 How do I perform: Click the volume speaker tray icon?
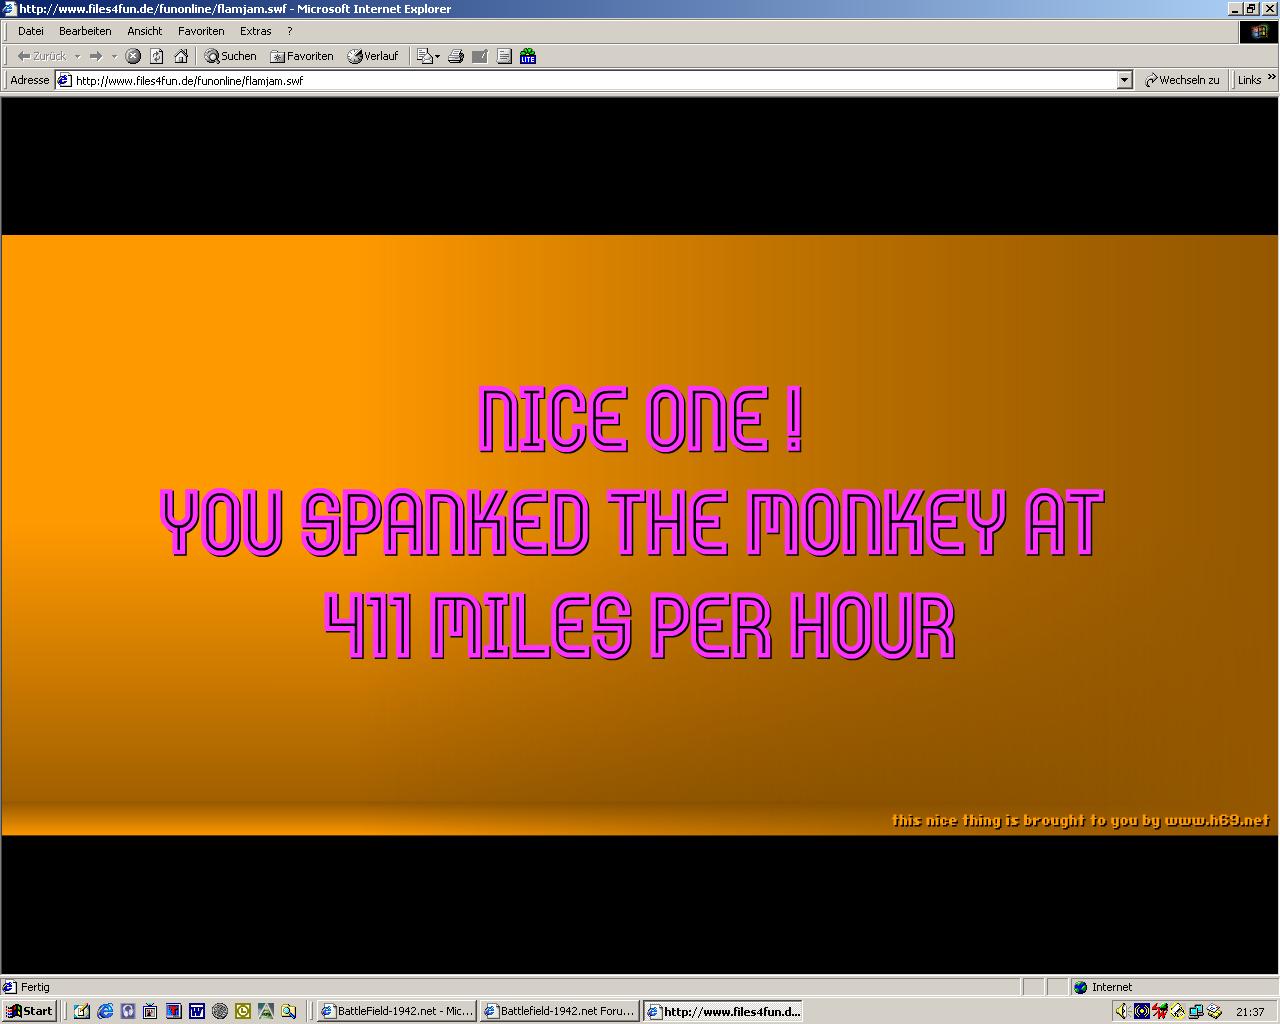[1122, 1011]
